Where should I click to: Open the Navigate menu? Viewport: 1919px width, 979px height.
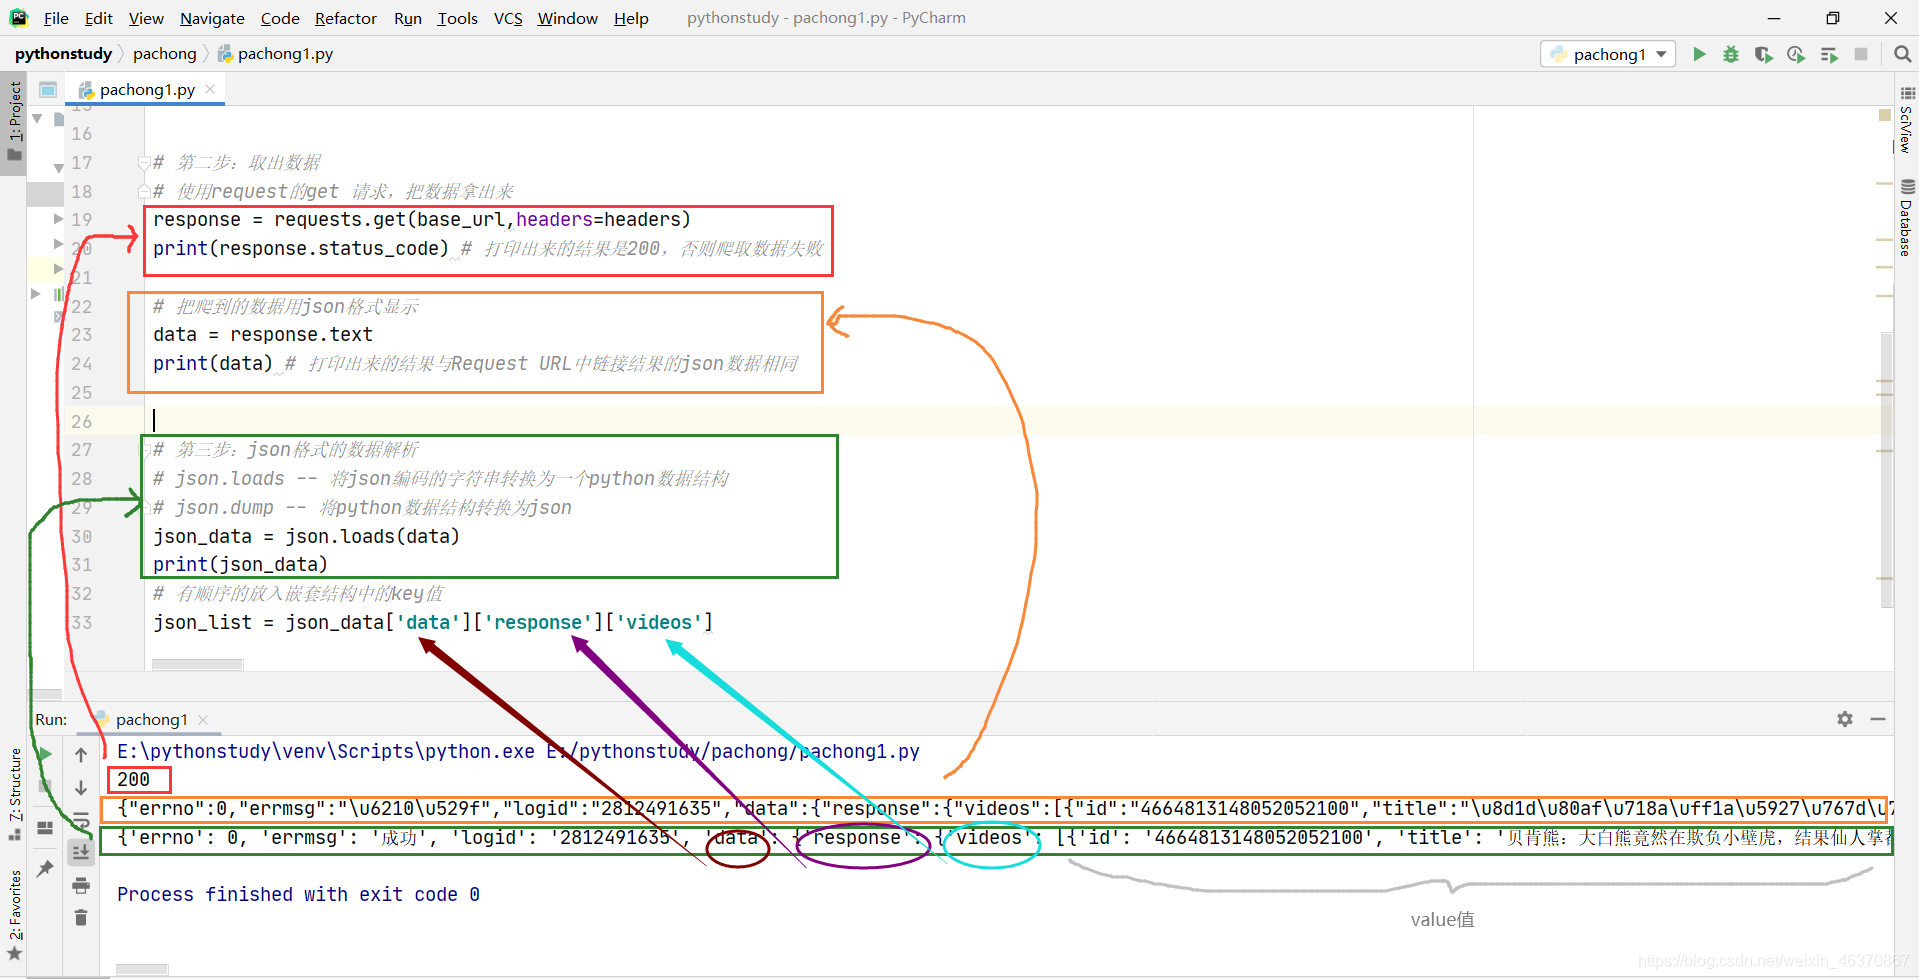coord(212,18)
